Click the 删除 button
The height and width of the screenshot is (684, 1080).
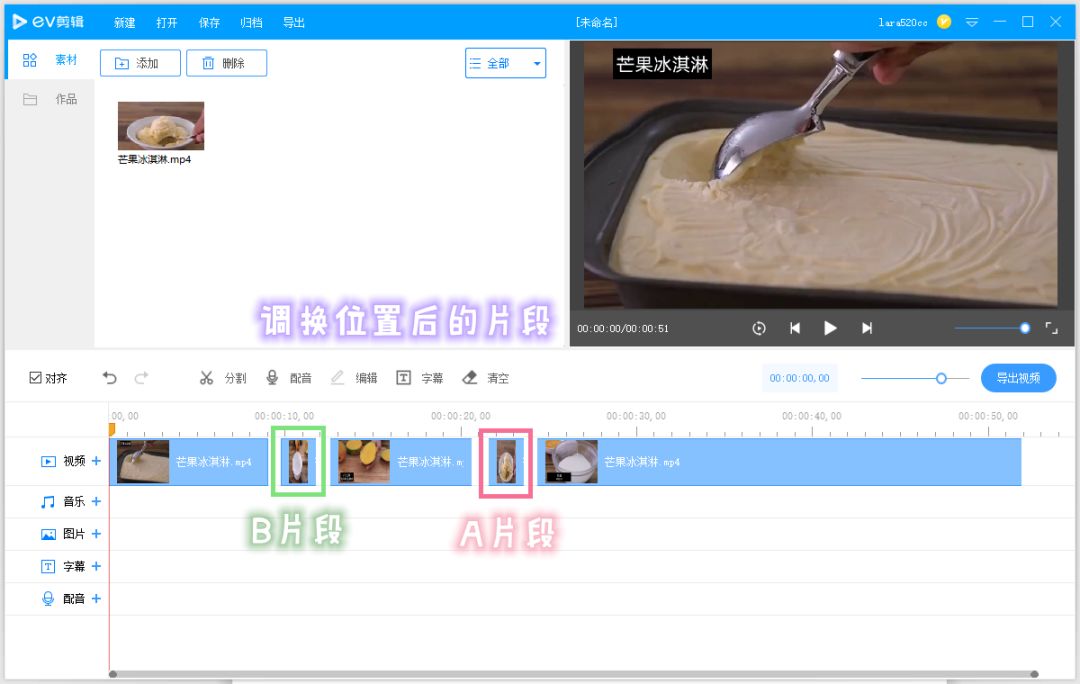[227, 63]
